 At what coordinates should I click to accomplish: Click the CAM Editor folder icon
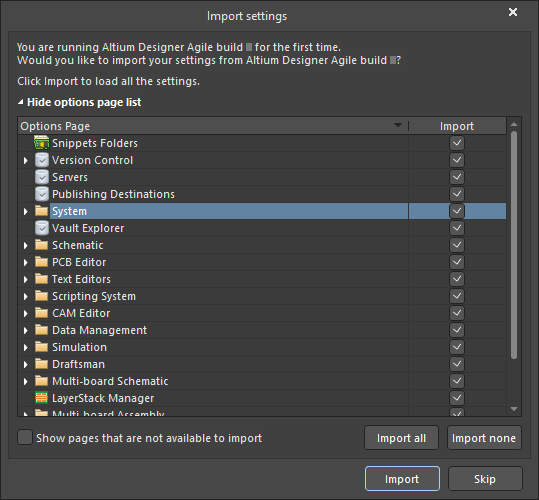coord(42,313)
